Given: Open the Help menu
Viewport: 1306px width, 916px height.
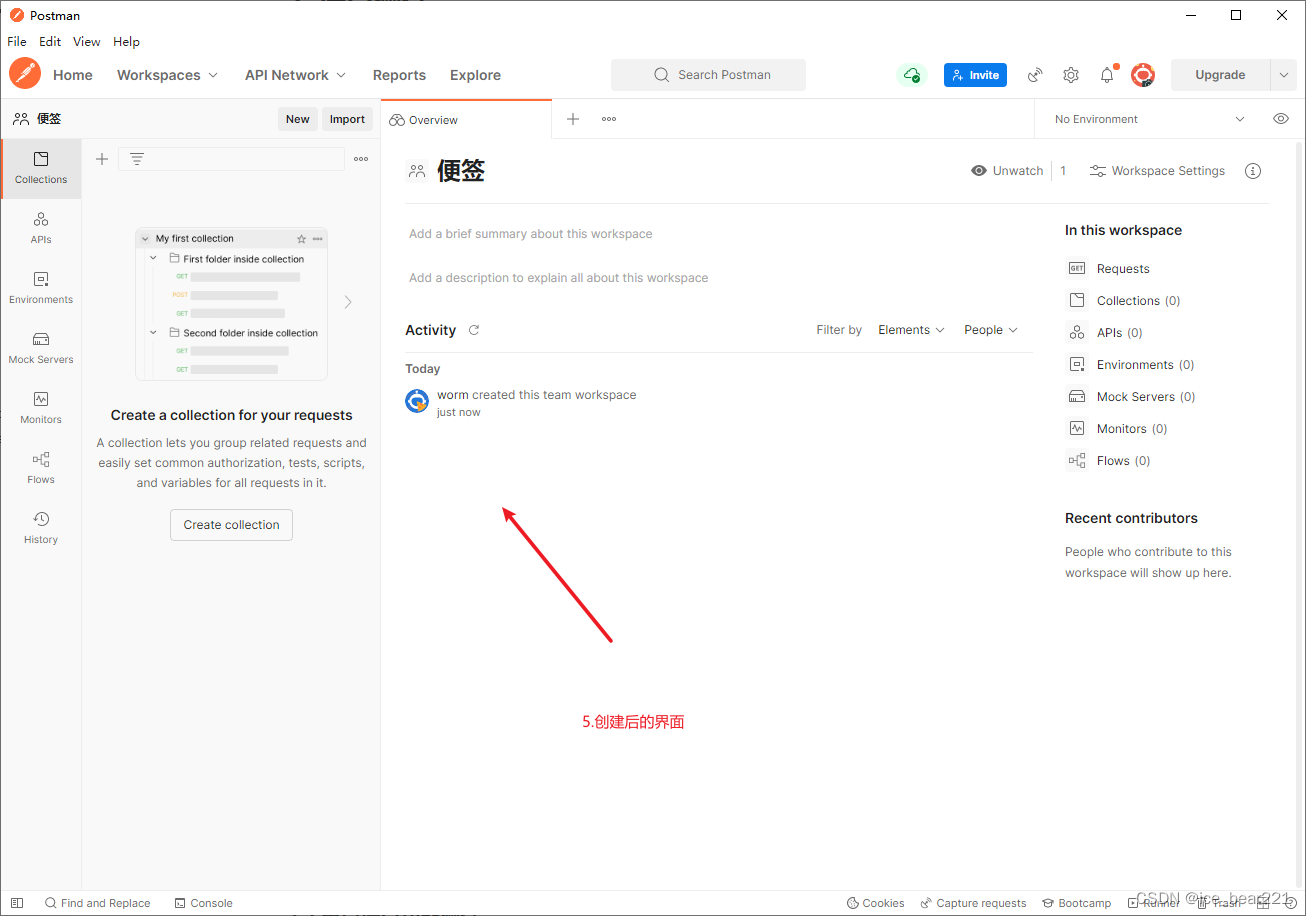Looking at the screenshot, I should point(126,42).
